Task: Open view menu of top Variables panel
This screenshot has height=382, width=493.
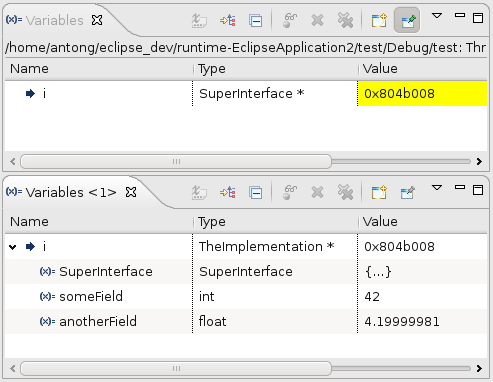Action: click(437, 15)
